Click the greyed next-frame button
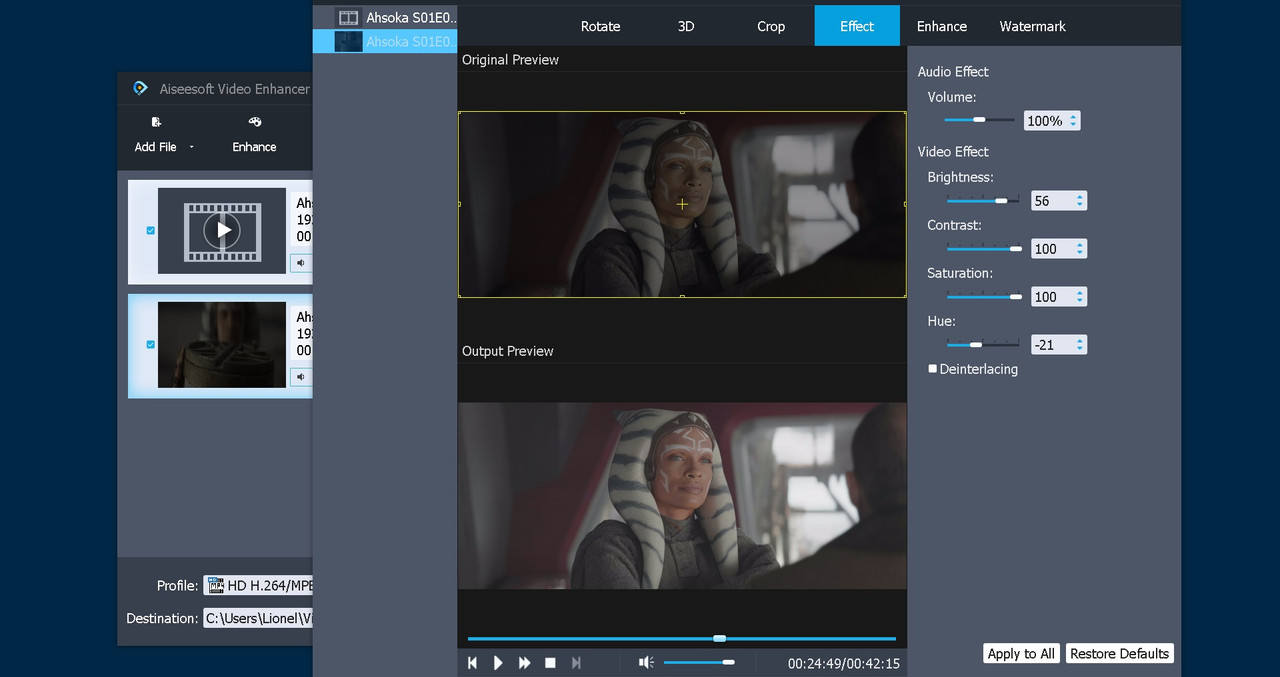 [x=576, y=663]
